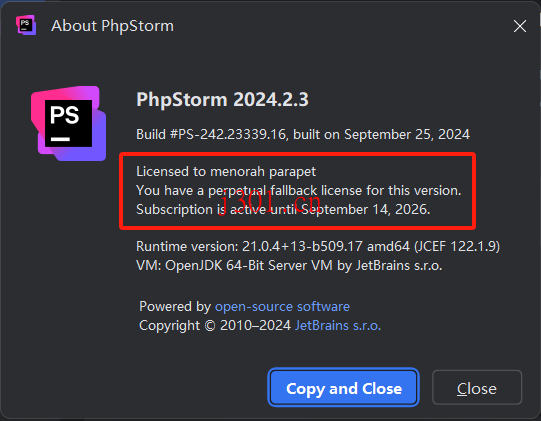The image size is (541, 421).
Task: Click the large PhpStorm PS logo
Action: point(68,124)
